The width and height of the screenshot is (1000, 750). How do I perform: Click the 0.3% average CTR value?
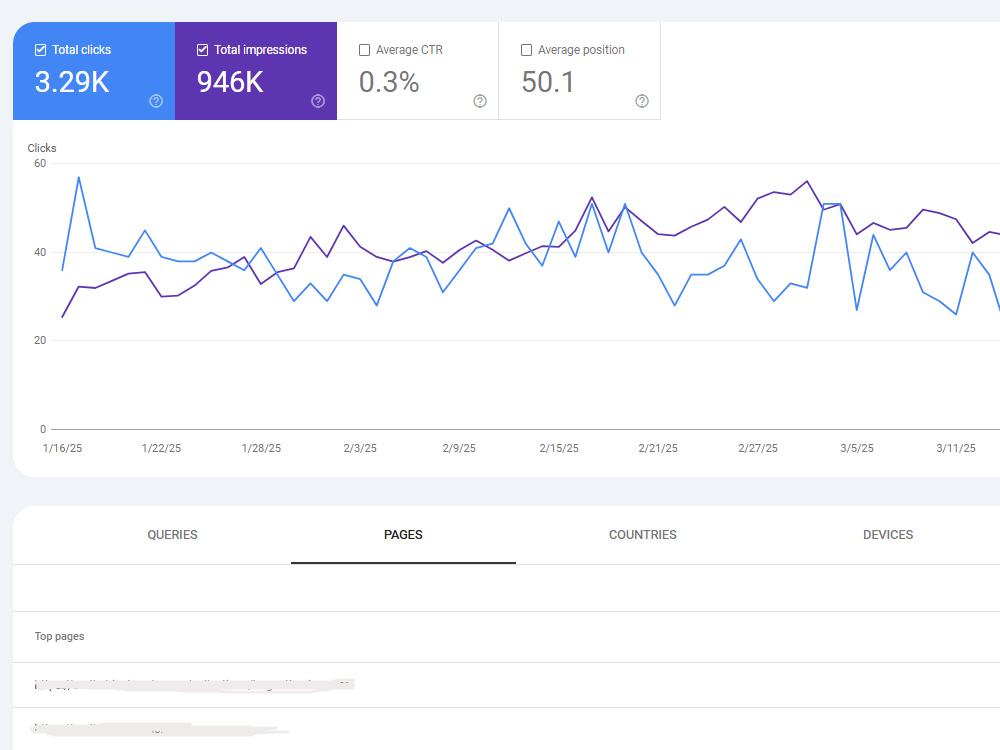tap(389, 82)
